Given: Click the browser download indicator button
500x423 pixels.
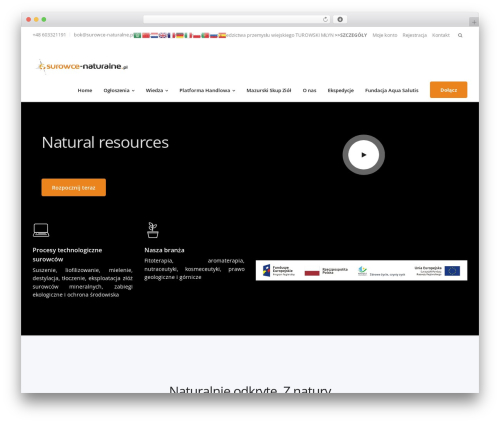Looking at the screenshot, I should [340, 20].
